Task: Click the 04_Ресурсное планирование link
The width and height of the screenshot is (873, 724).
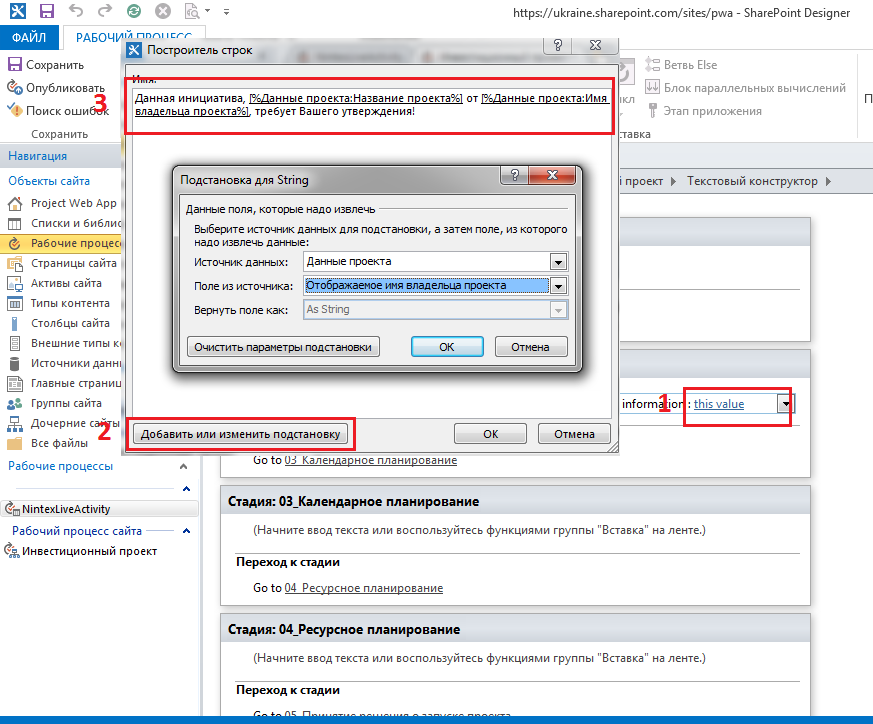Action: (364, 588)
